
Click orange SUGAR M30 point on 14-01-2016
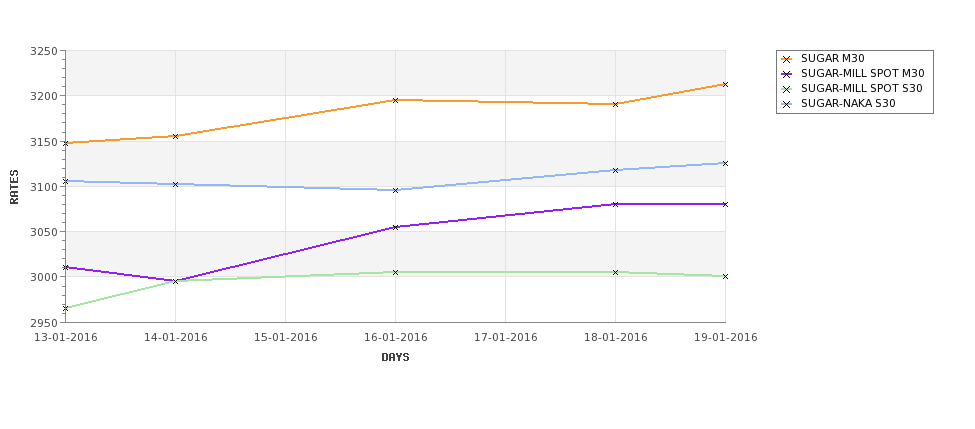(x=175, y=136)
